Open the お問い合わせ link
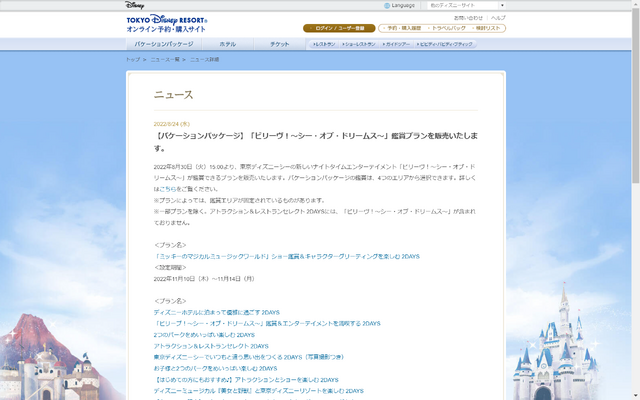This screenshot has width=640, height=400. point(468,18)
